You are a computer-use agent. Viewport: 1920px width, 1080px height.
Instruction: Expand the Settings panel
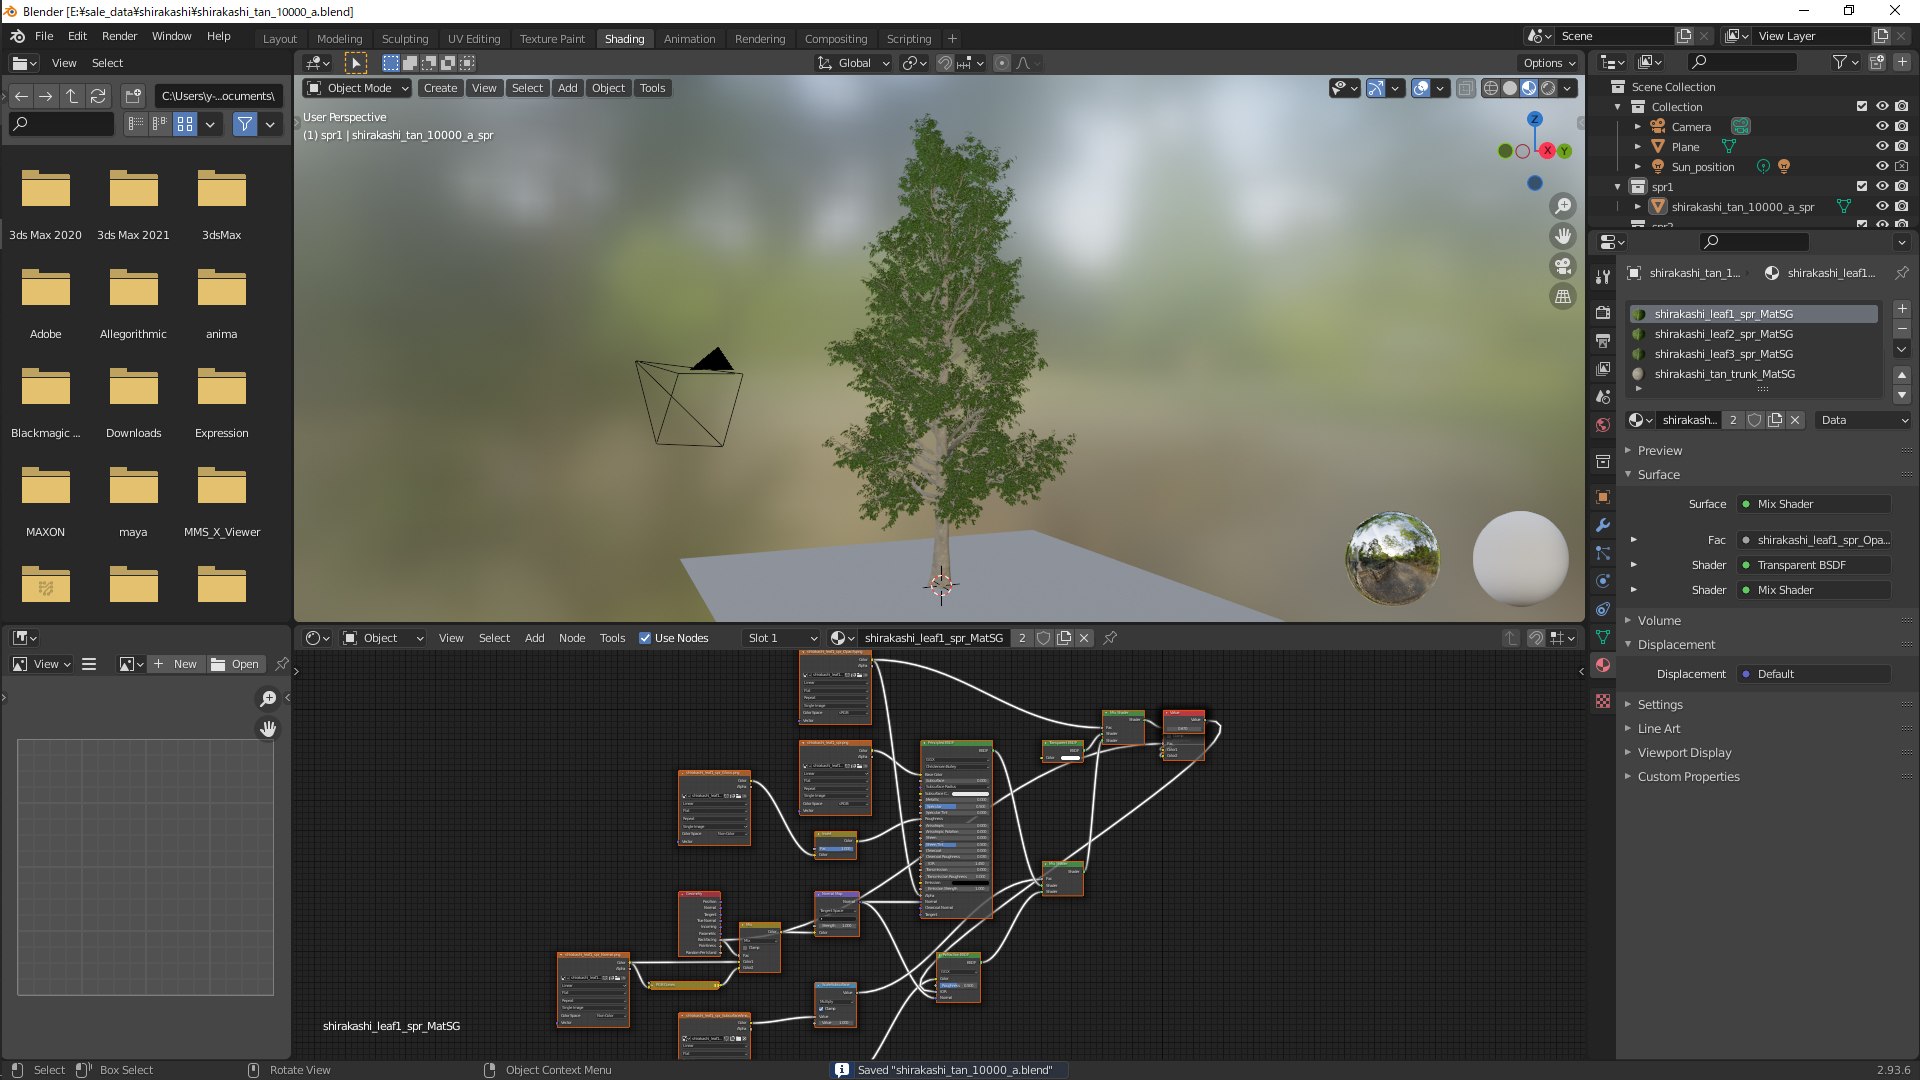click(x=1660, y=705)
